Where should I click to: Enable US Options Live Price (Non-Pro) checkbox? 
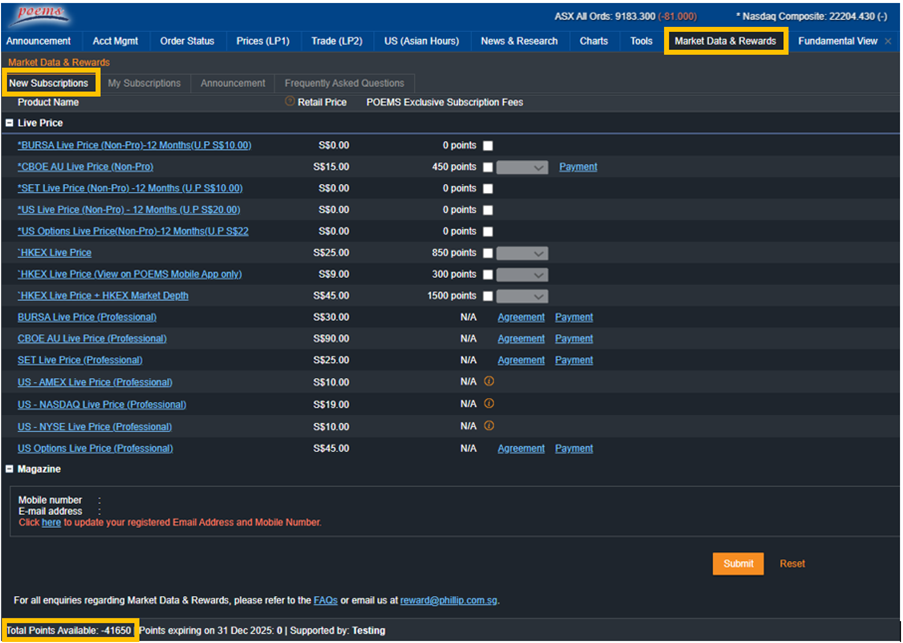pyautogui.click(x=488, y=232)
